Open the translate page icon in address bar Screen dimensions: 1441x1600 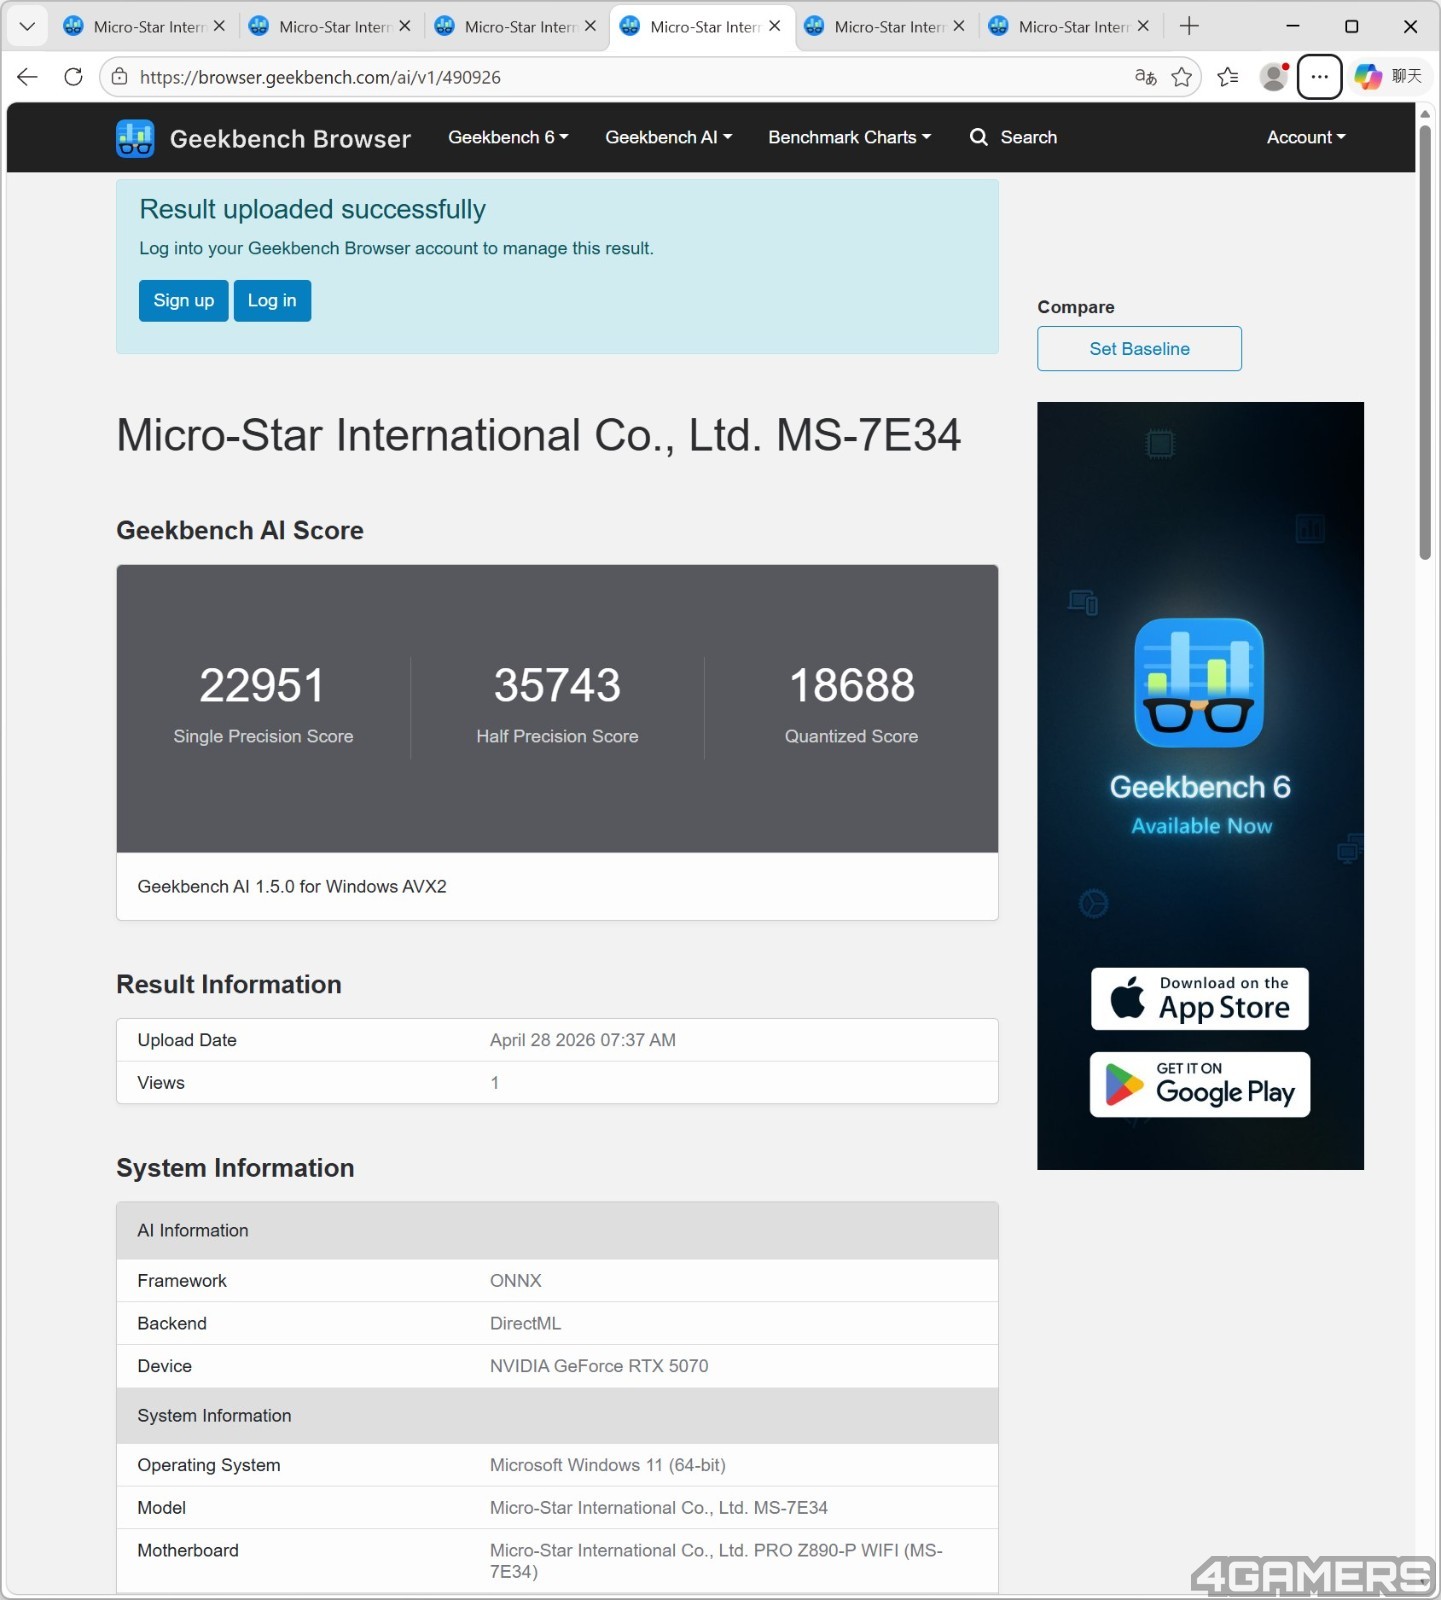pyautogui.click(x=1146, y=77)
